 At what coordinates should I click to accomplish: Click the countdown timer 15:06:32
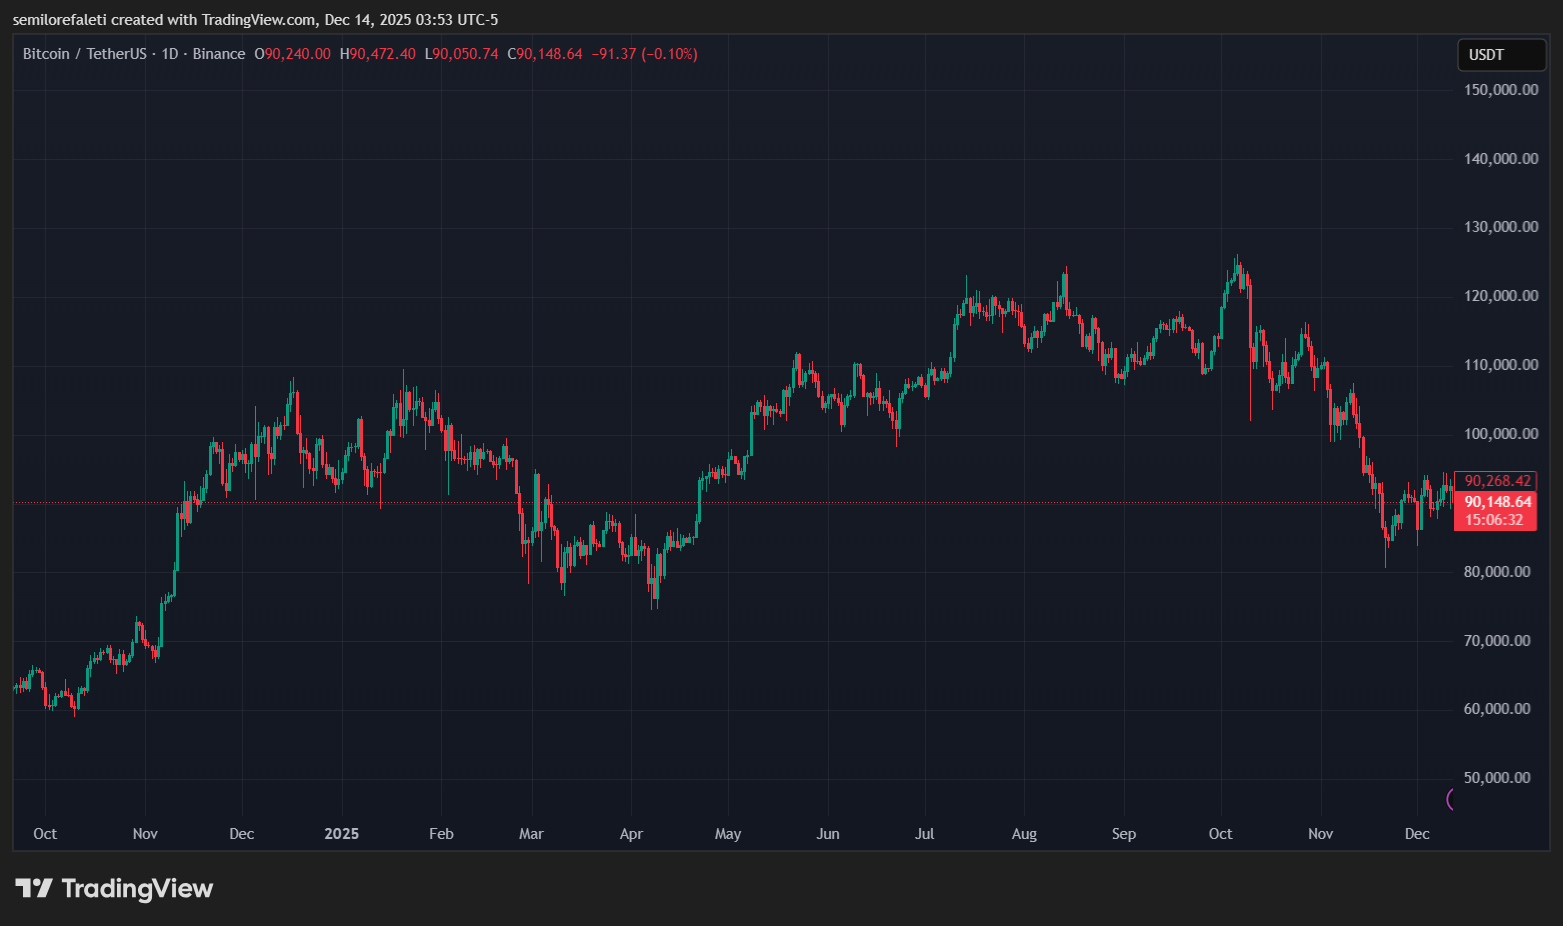click(x=1496, y=519)
